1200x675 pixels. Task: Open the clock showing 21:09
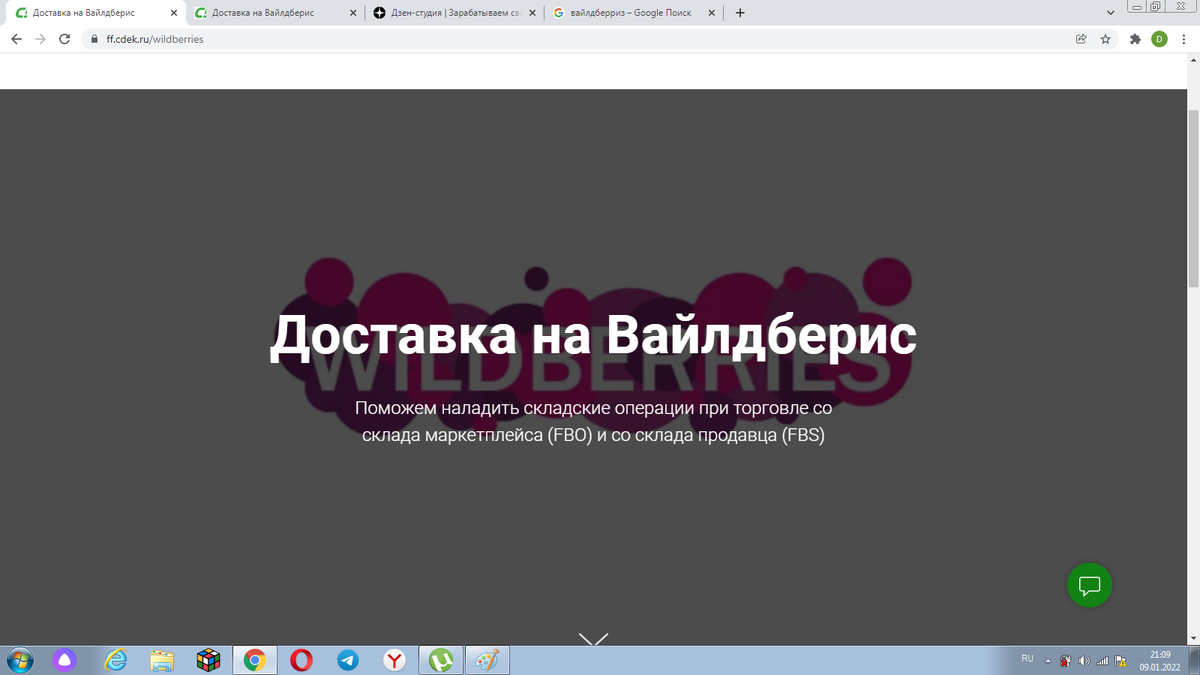tap(1160, 660)
